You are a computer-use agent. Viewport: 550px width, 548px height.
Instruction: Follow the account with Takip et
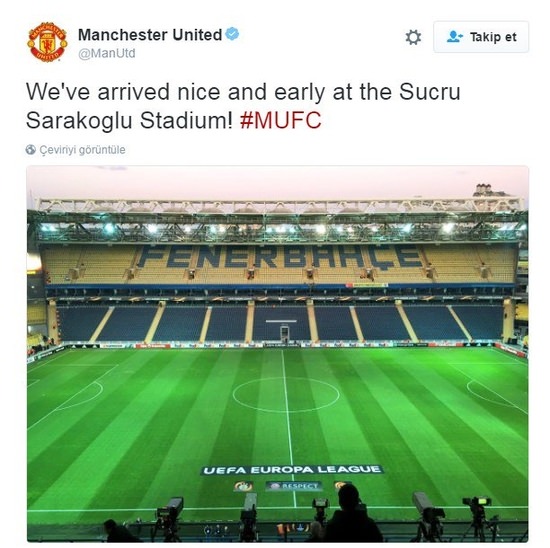click(481, 37)
